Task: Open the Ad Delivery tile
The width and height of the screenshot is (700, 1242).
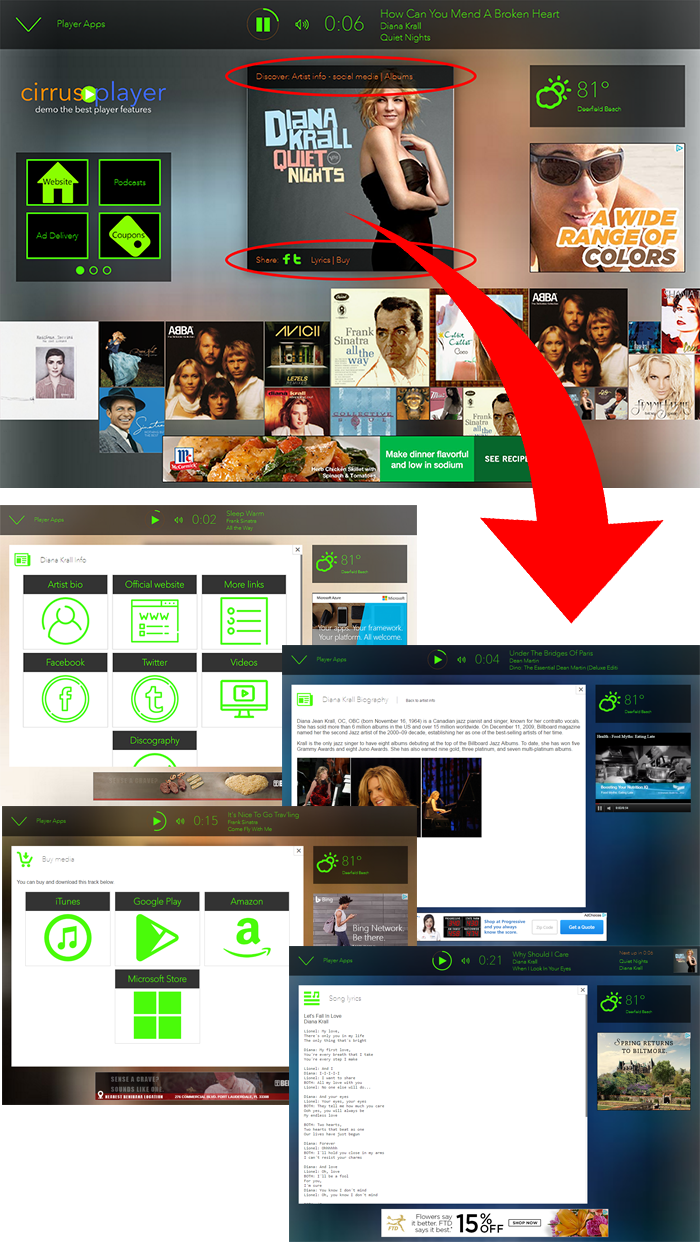Action: click(57, 235)
